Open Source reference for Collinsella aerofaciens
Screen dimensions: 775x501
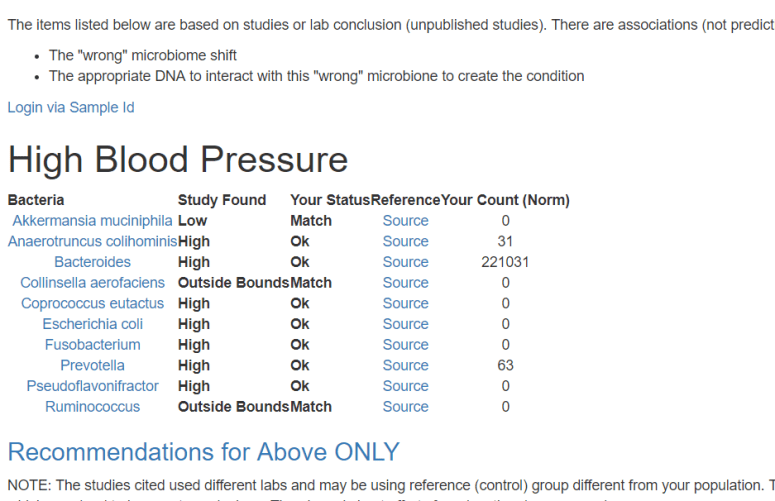tap(405, 283)
